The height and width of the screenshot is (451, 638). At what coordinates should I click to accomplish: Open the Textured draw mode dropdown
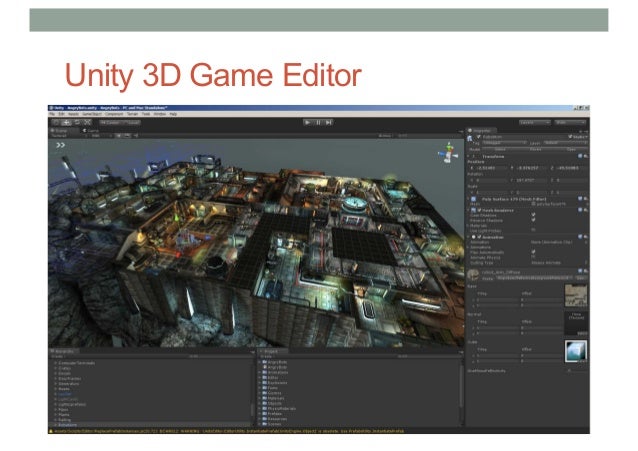tap(69, 136)
